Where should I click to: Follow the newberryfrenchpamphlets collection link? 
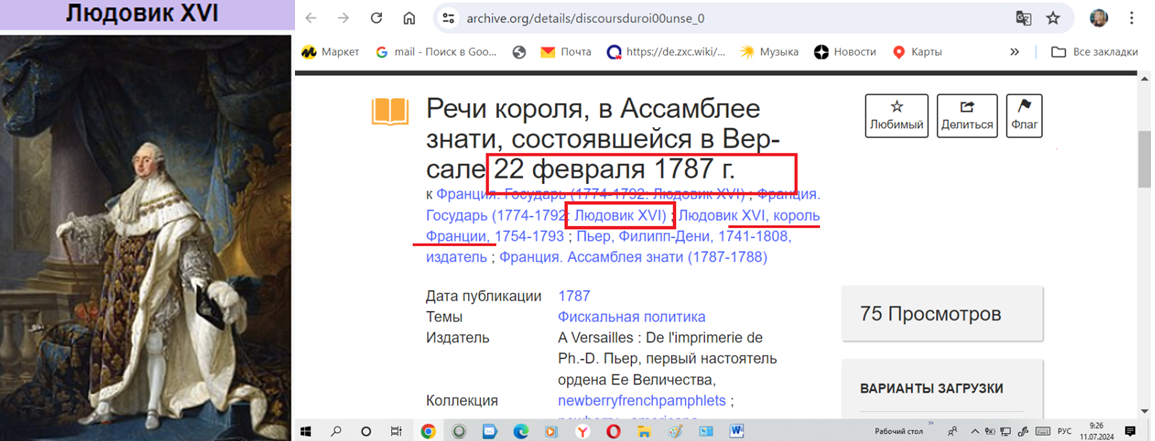pyautogui.click(x=643, y=401)
